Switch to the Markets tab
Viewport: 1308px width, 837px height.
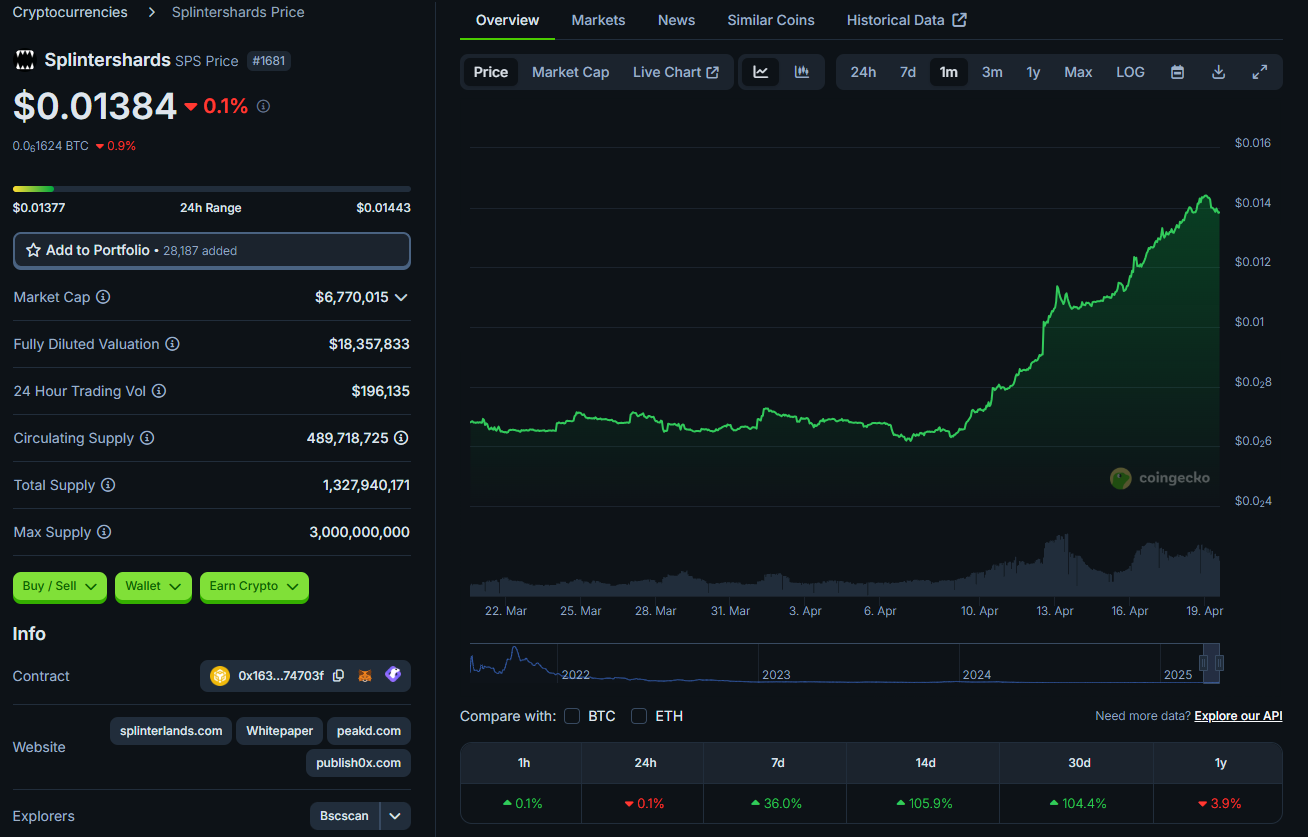pyautogui.click(x=598, y=20)
